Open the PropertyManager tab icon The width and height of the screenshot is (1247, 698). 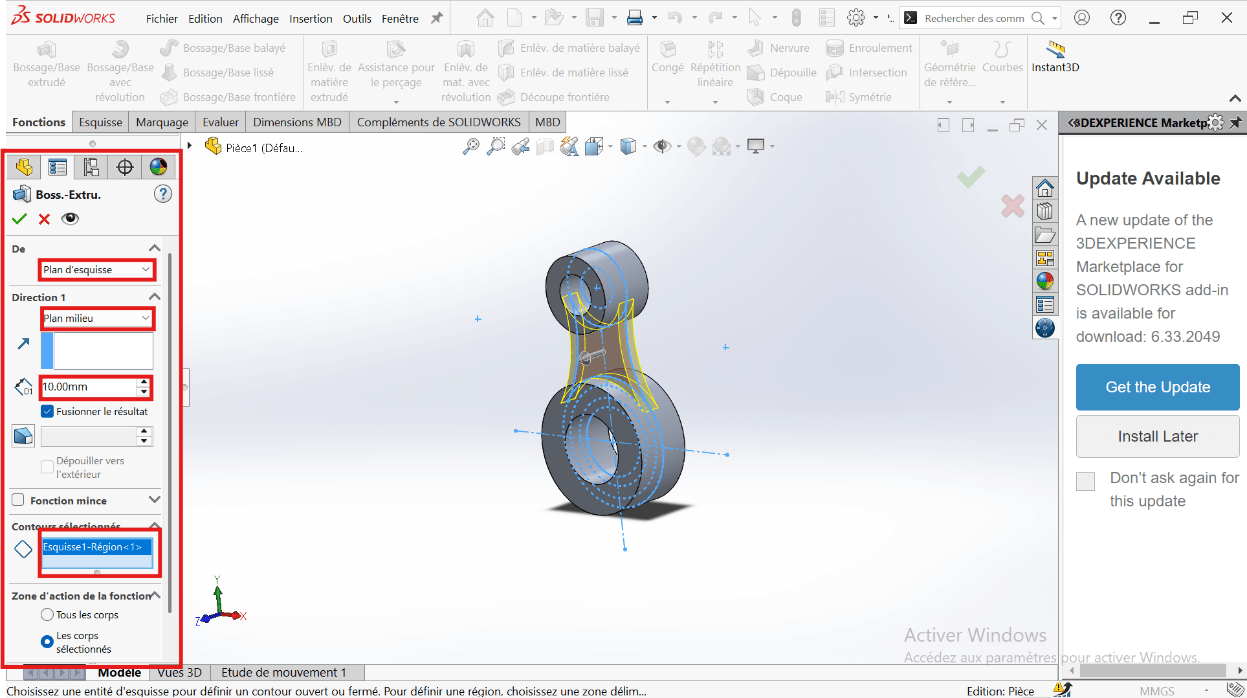[58, 167]
